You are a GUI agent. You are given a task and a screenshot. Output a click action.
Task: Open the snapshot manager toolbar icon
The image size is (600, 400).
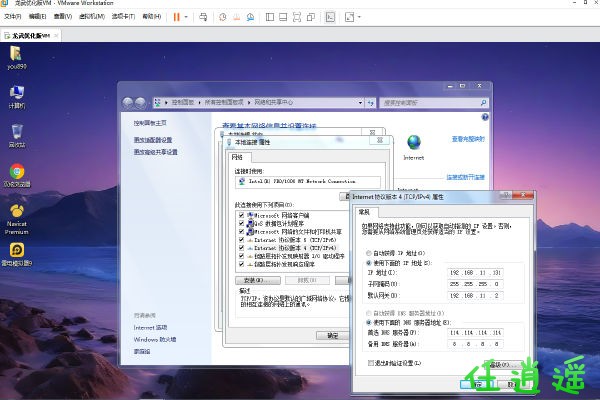[250, 17]
